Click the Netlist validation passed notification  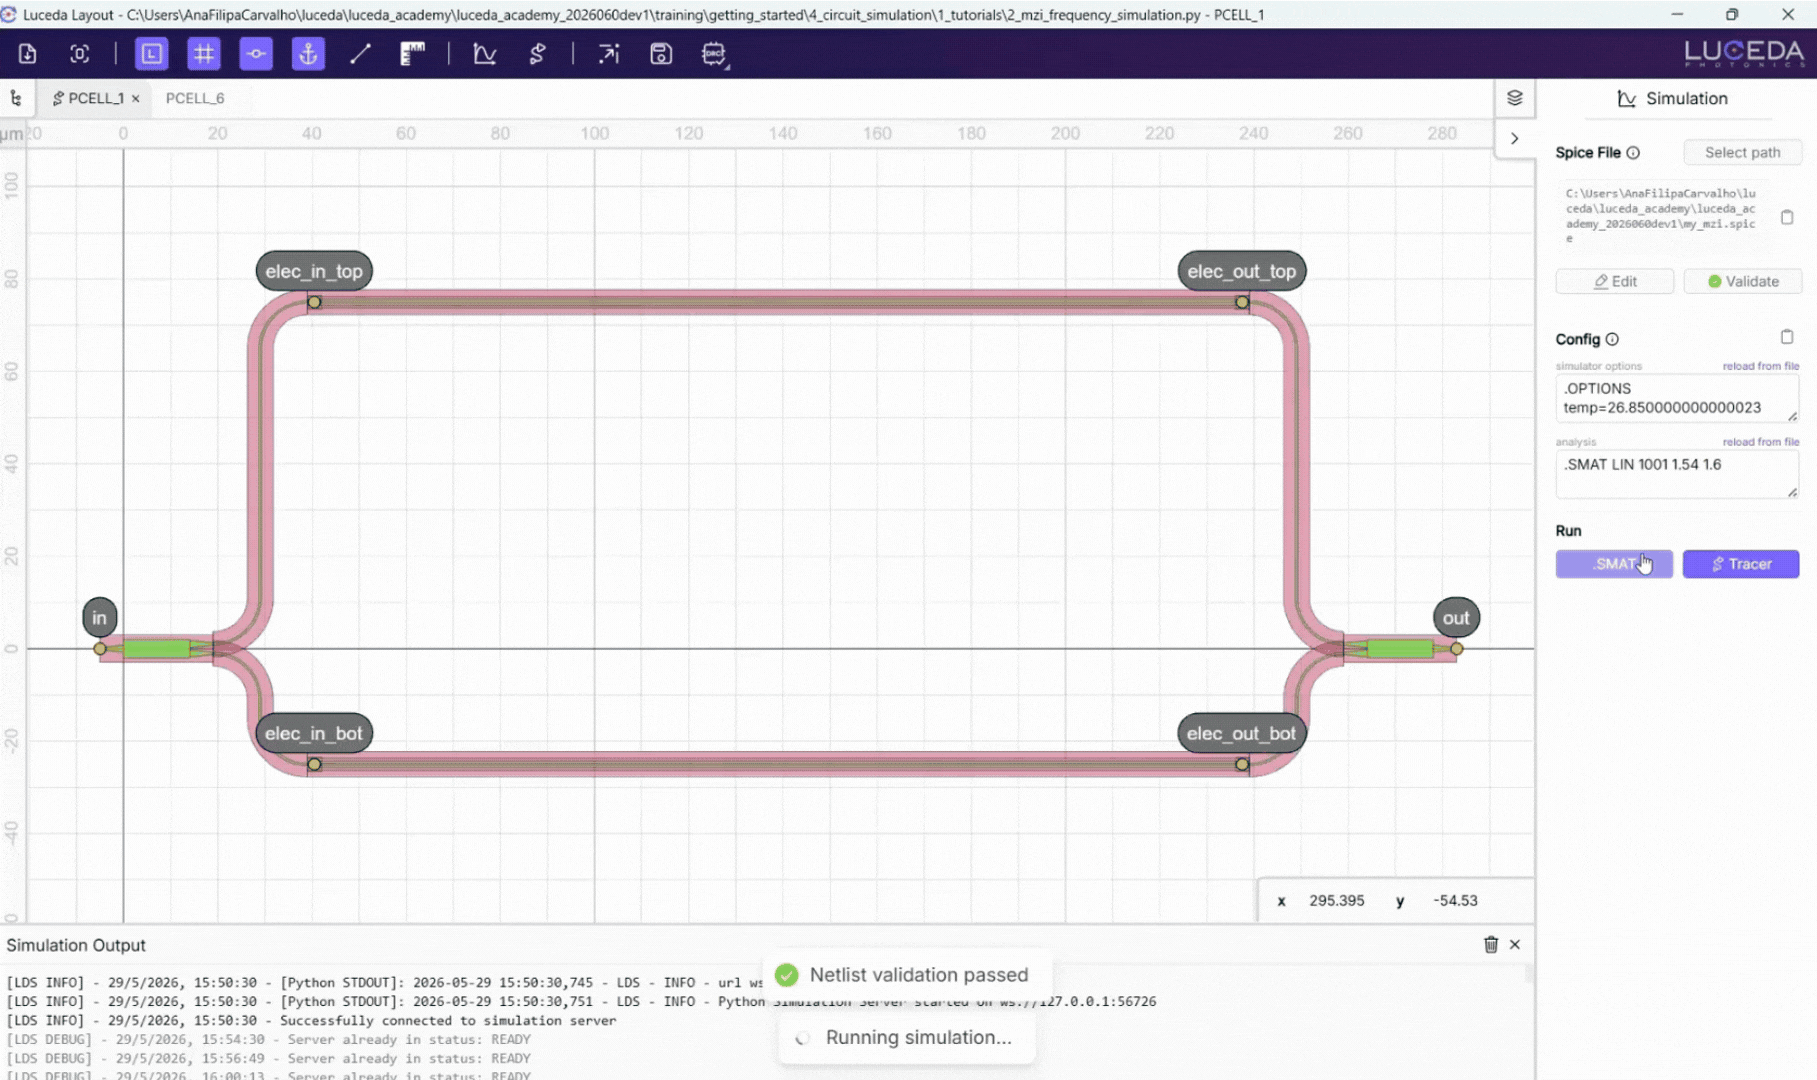pyautogui.click(x=906, y=975)
